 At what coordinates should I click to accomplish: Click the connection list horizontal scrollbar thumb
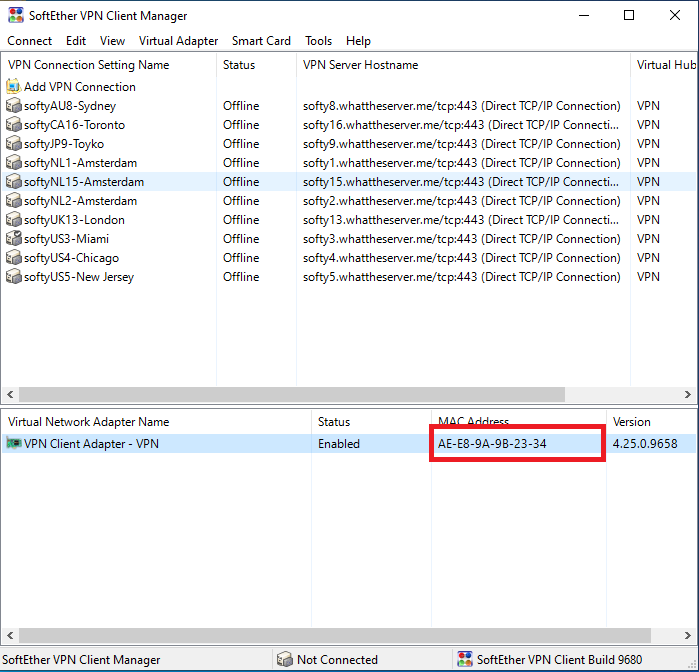pyautogui.click(x=292, y=394)
